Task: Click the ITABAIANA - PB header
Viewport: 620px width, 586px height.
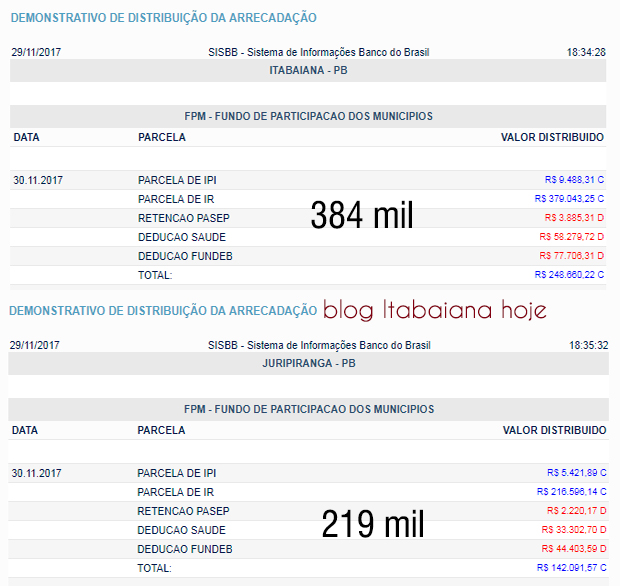Action: (x=308, y=70)
